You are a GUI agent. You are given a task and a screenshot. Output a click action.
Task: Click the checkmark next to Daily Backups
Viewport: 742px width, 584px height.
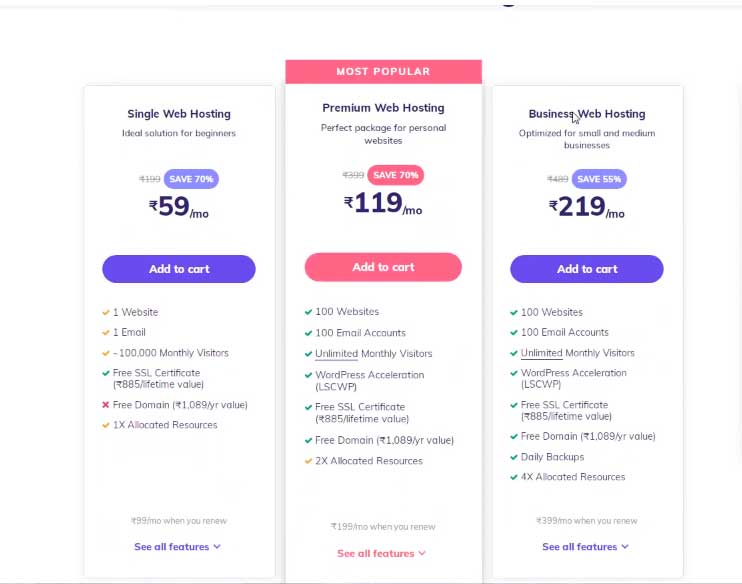(514, 457)
